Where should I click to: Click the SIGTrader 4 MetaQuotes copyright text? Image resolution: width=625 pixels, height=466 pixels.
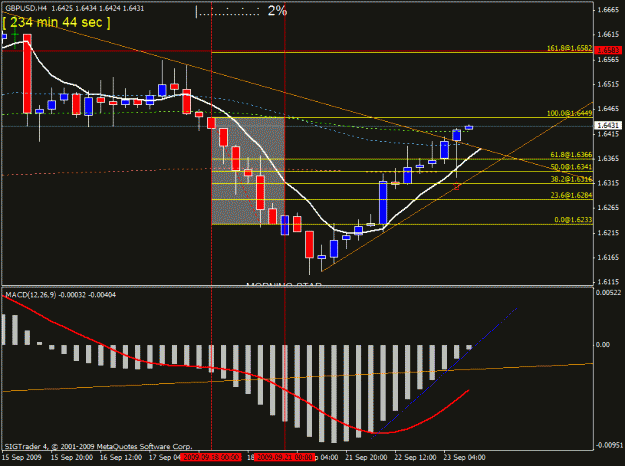point(98,446)
